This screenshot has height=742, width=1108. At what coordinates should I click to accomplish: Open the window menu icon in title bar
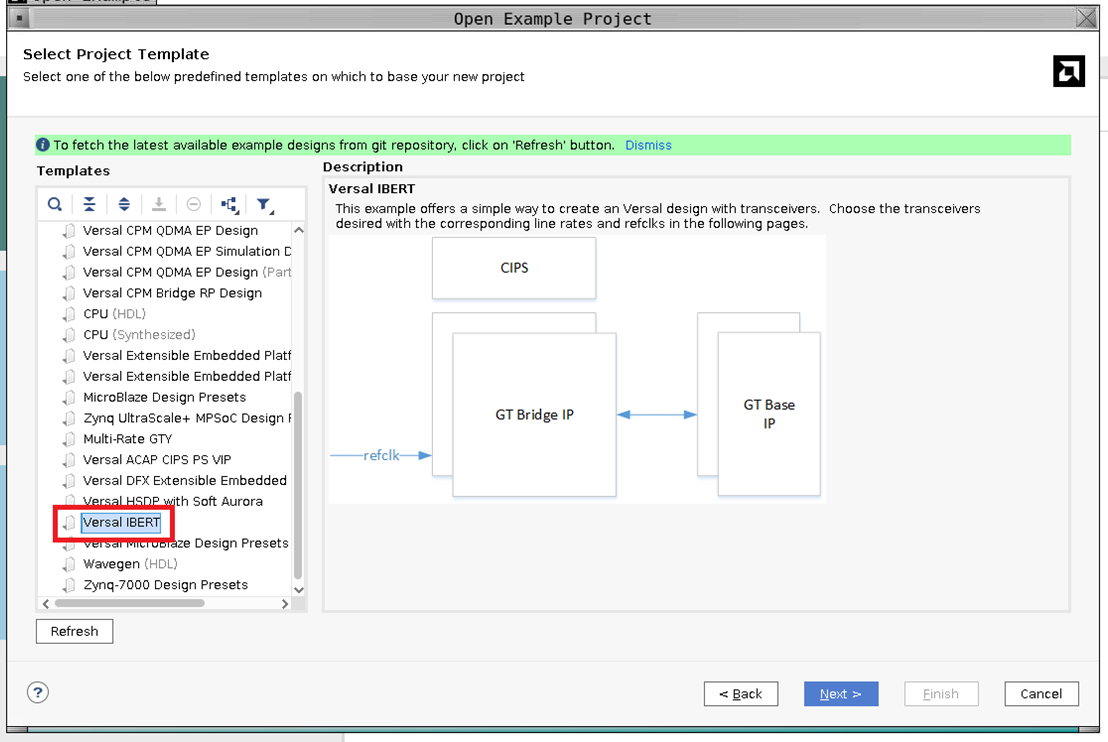19,18
